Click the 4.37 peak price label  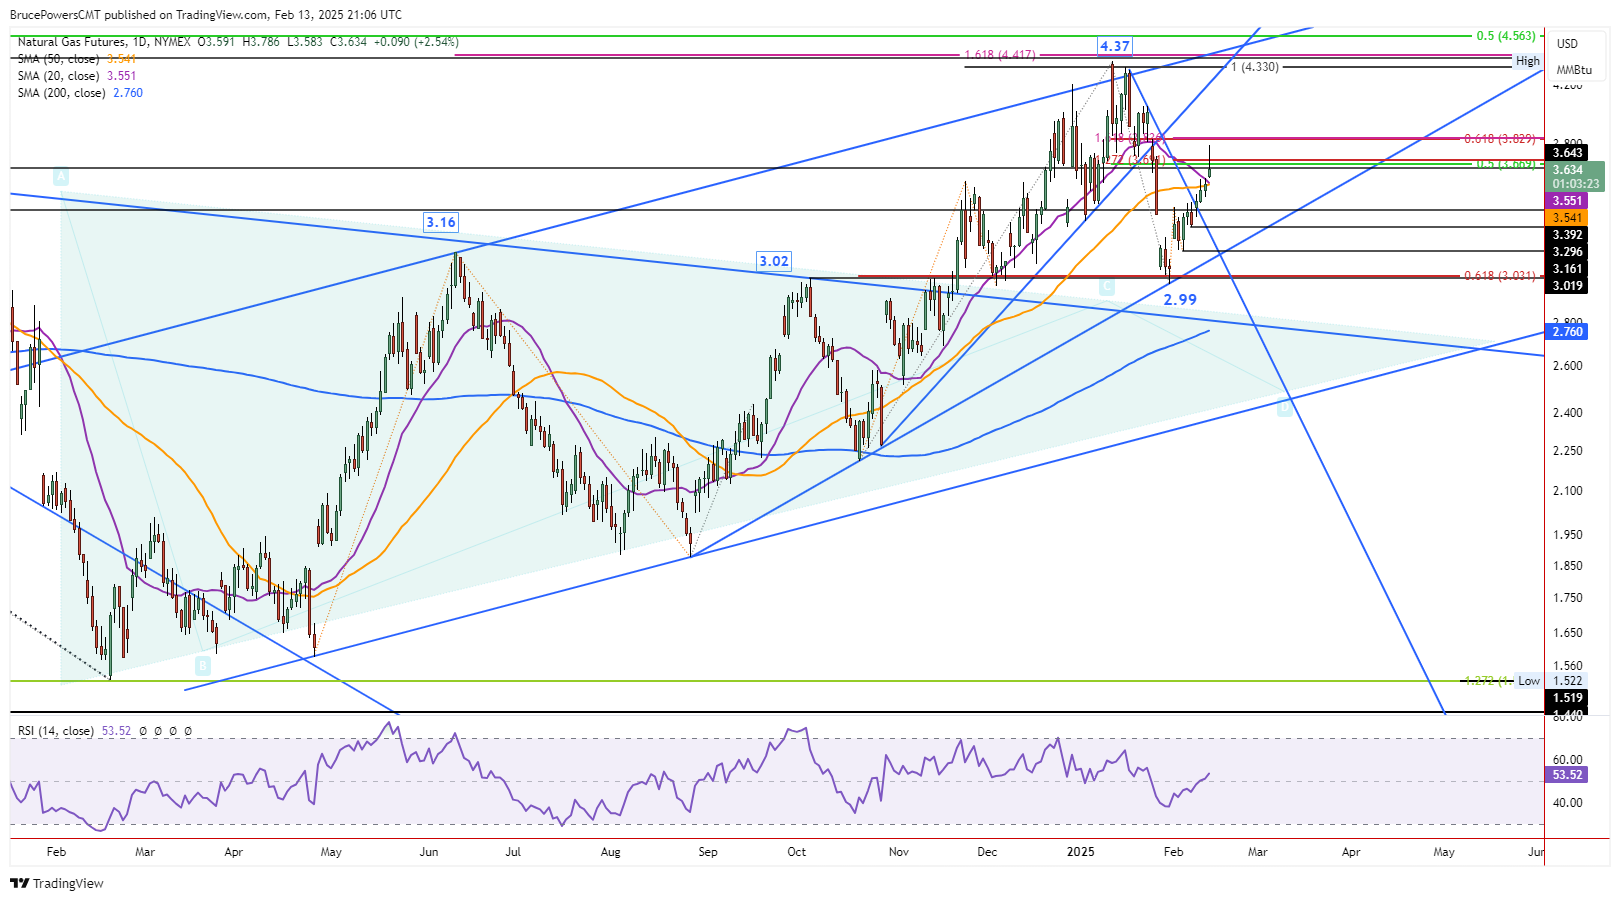coord(1115,46)
